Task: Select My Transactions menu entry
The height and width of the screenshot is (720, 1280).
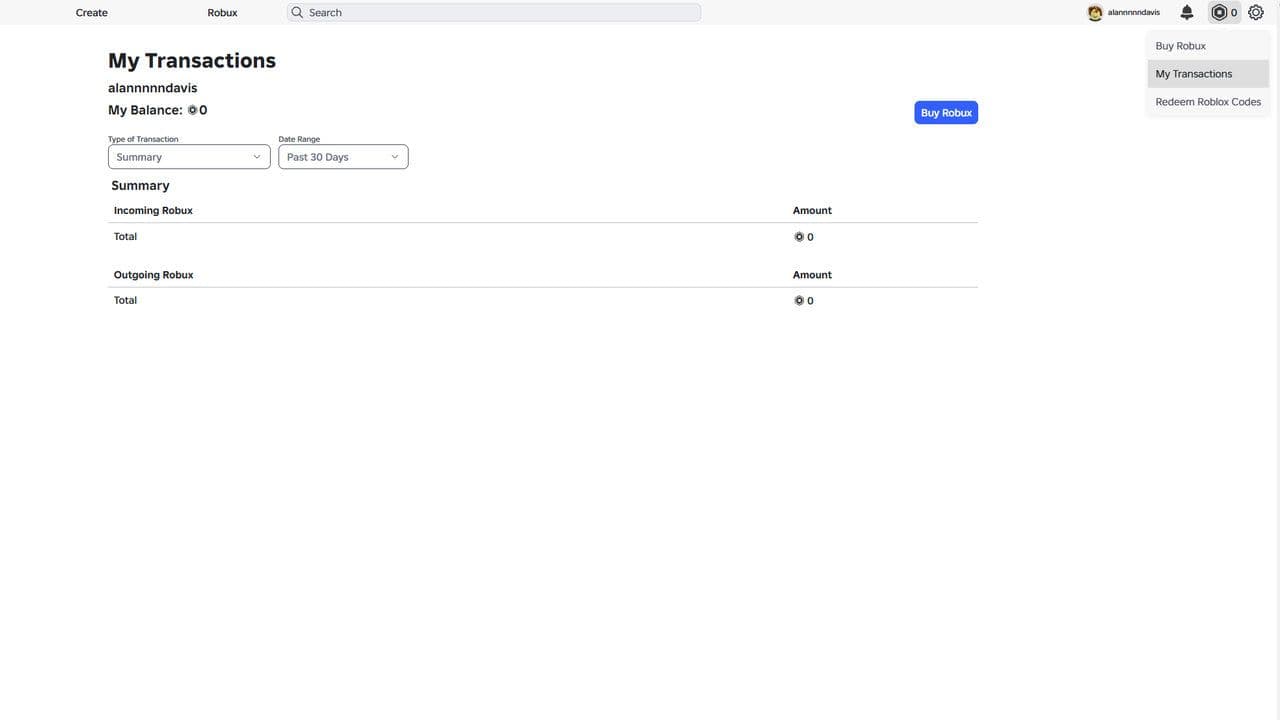Action: [1207, 74]
